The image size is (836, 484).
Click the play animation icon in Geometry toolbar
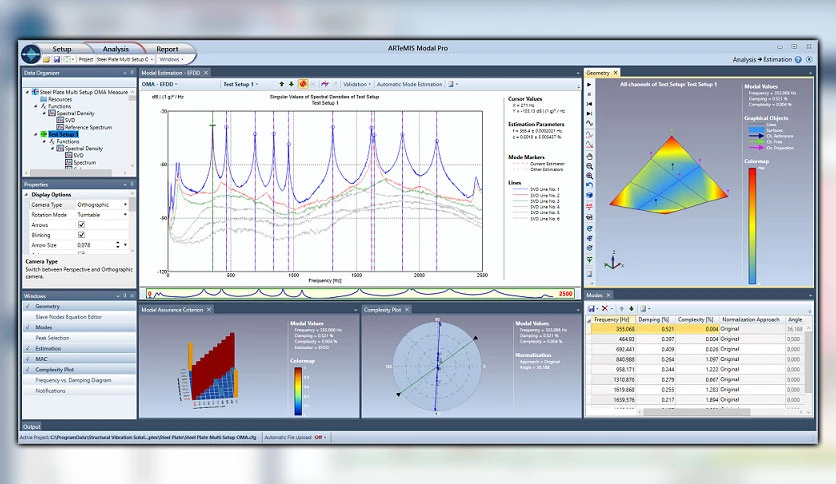click(589, 85)
